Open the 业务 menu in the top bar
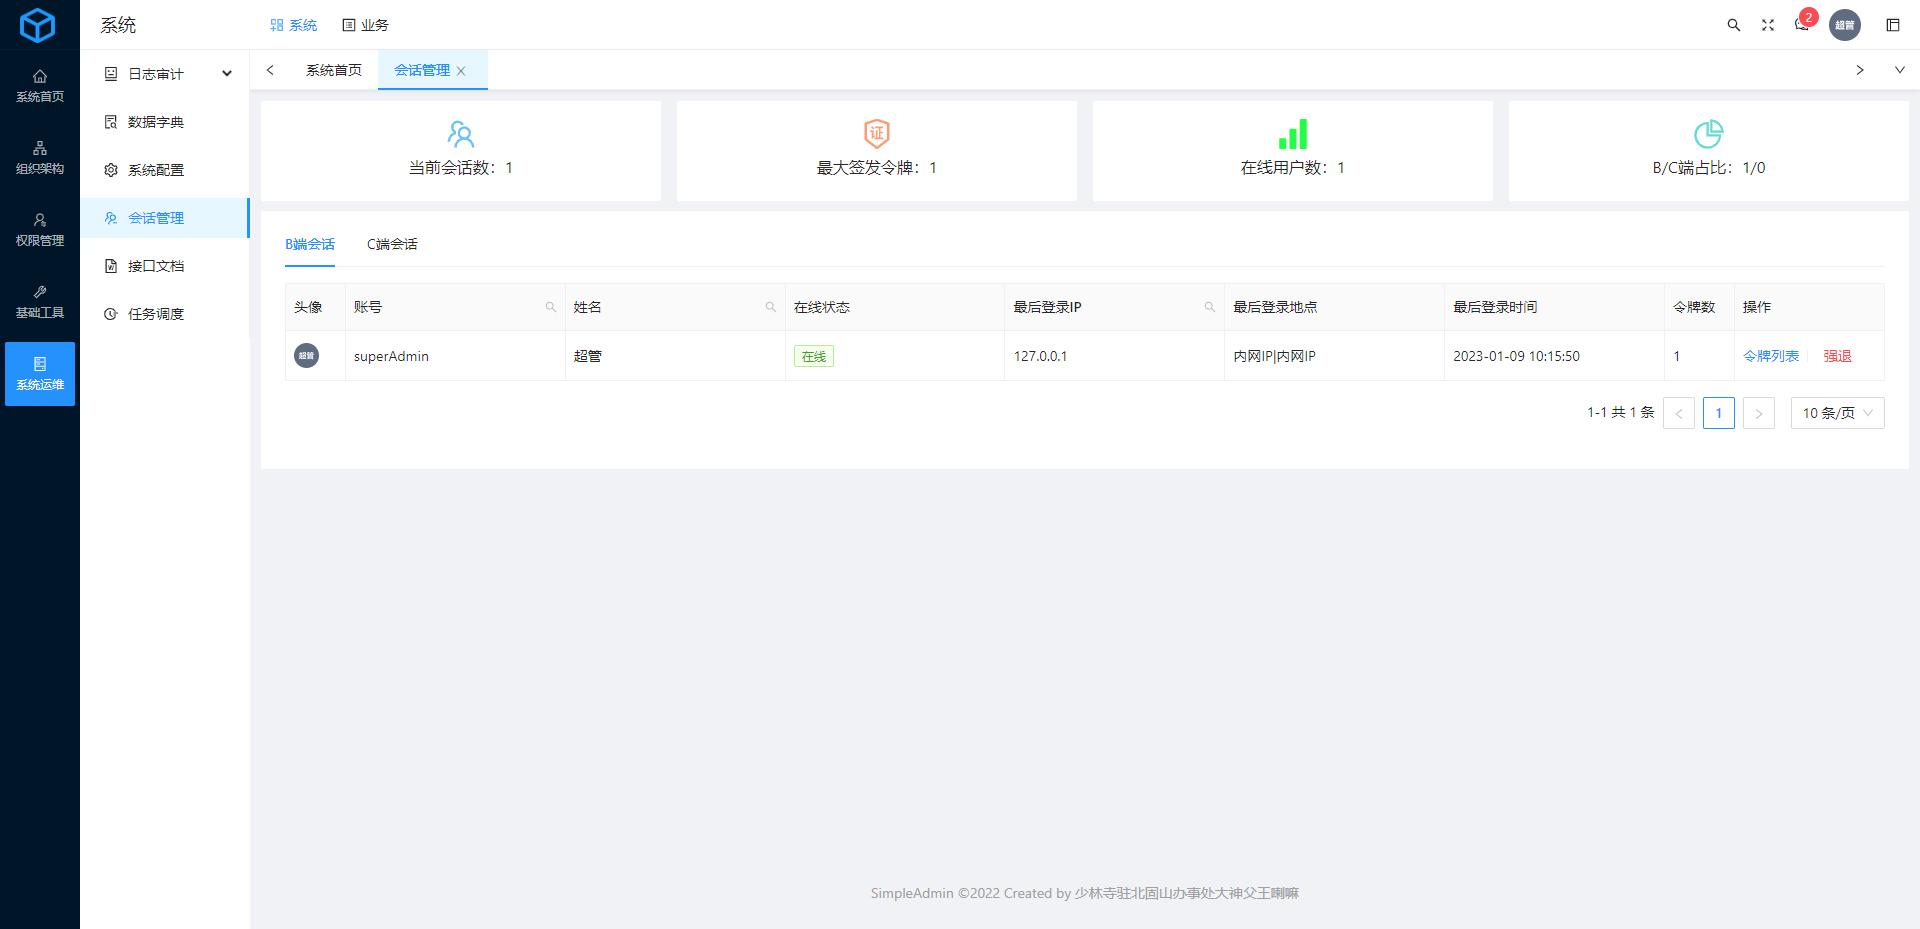This screenshot has width=1920, height=929. (366, 24)
